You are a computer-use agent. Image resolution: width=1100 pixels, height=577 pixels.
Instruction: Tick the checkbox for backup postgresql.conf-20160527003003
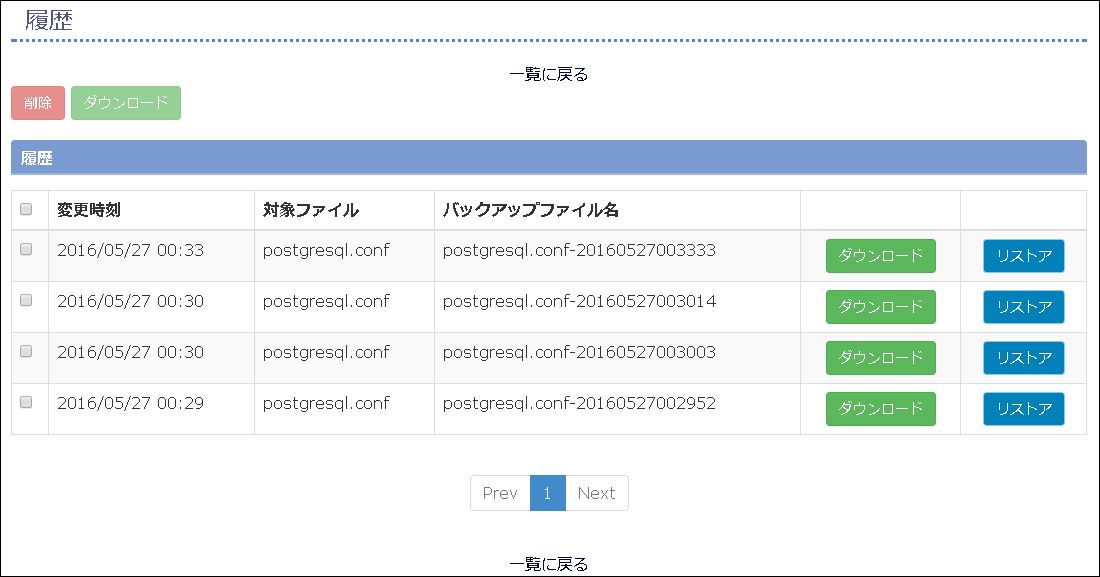click(26, 351)
